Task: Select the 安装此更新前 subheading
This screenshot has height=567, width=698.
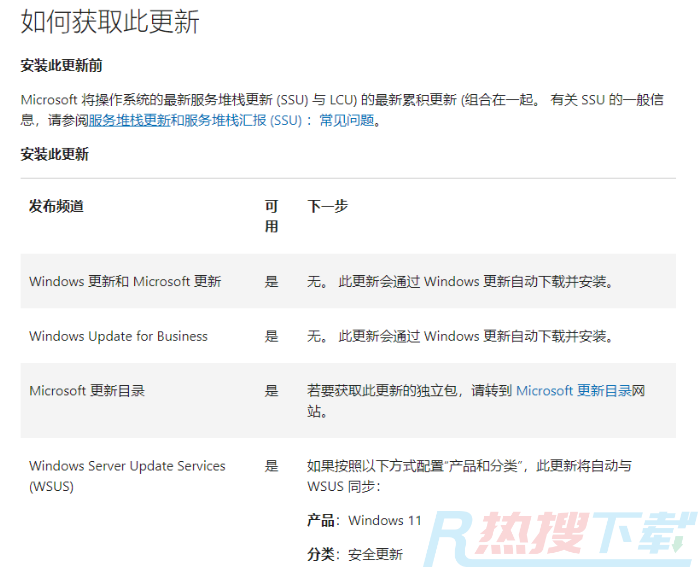Action: click(x=61, y=65)
